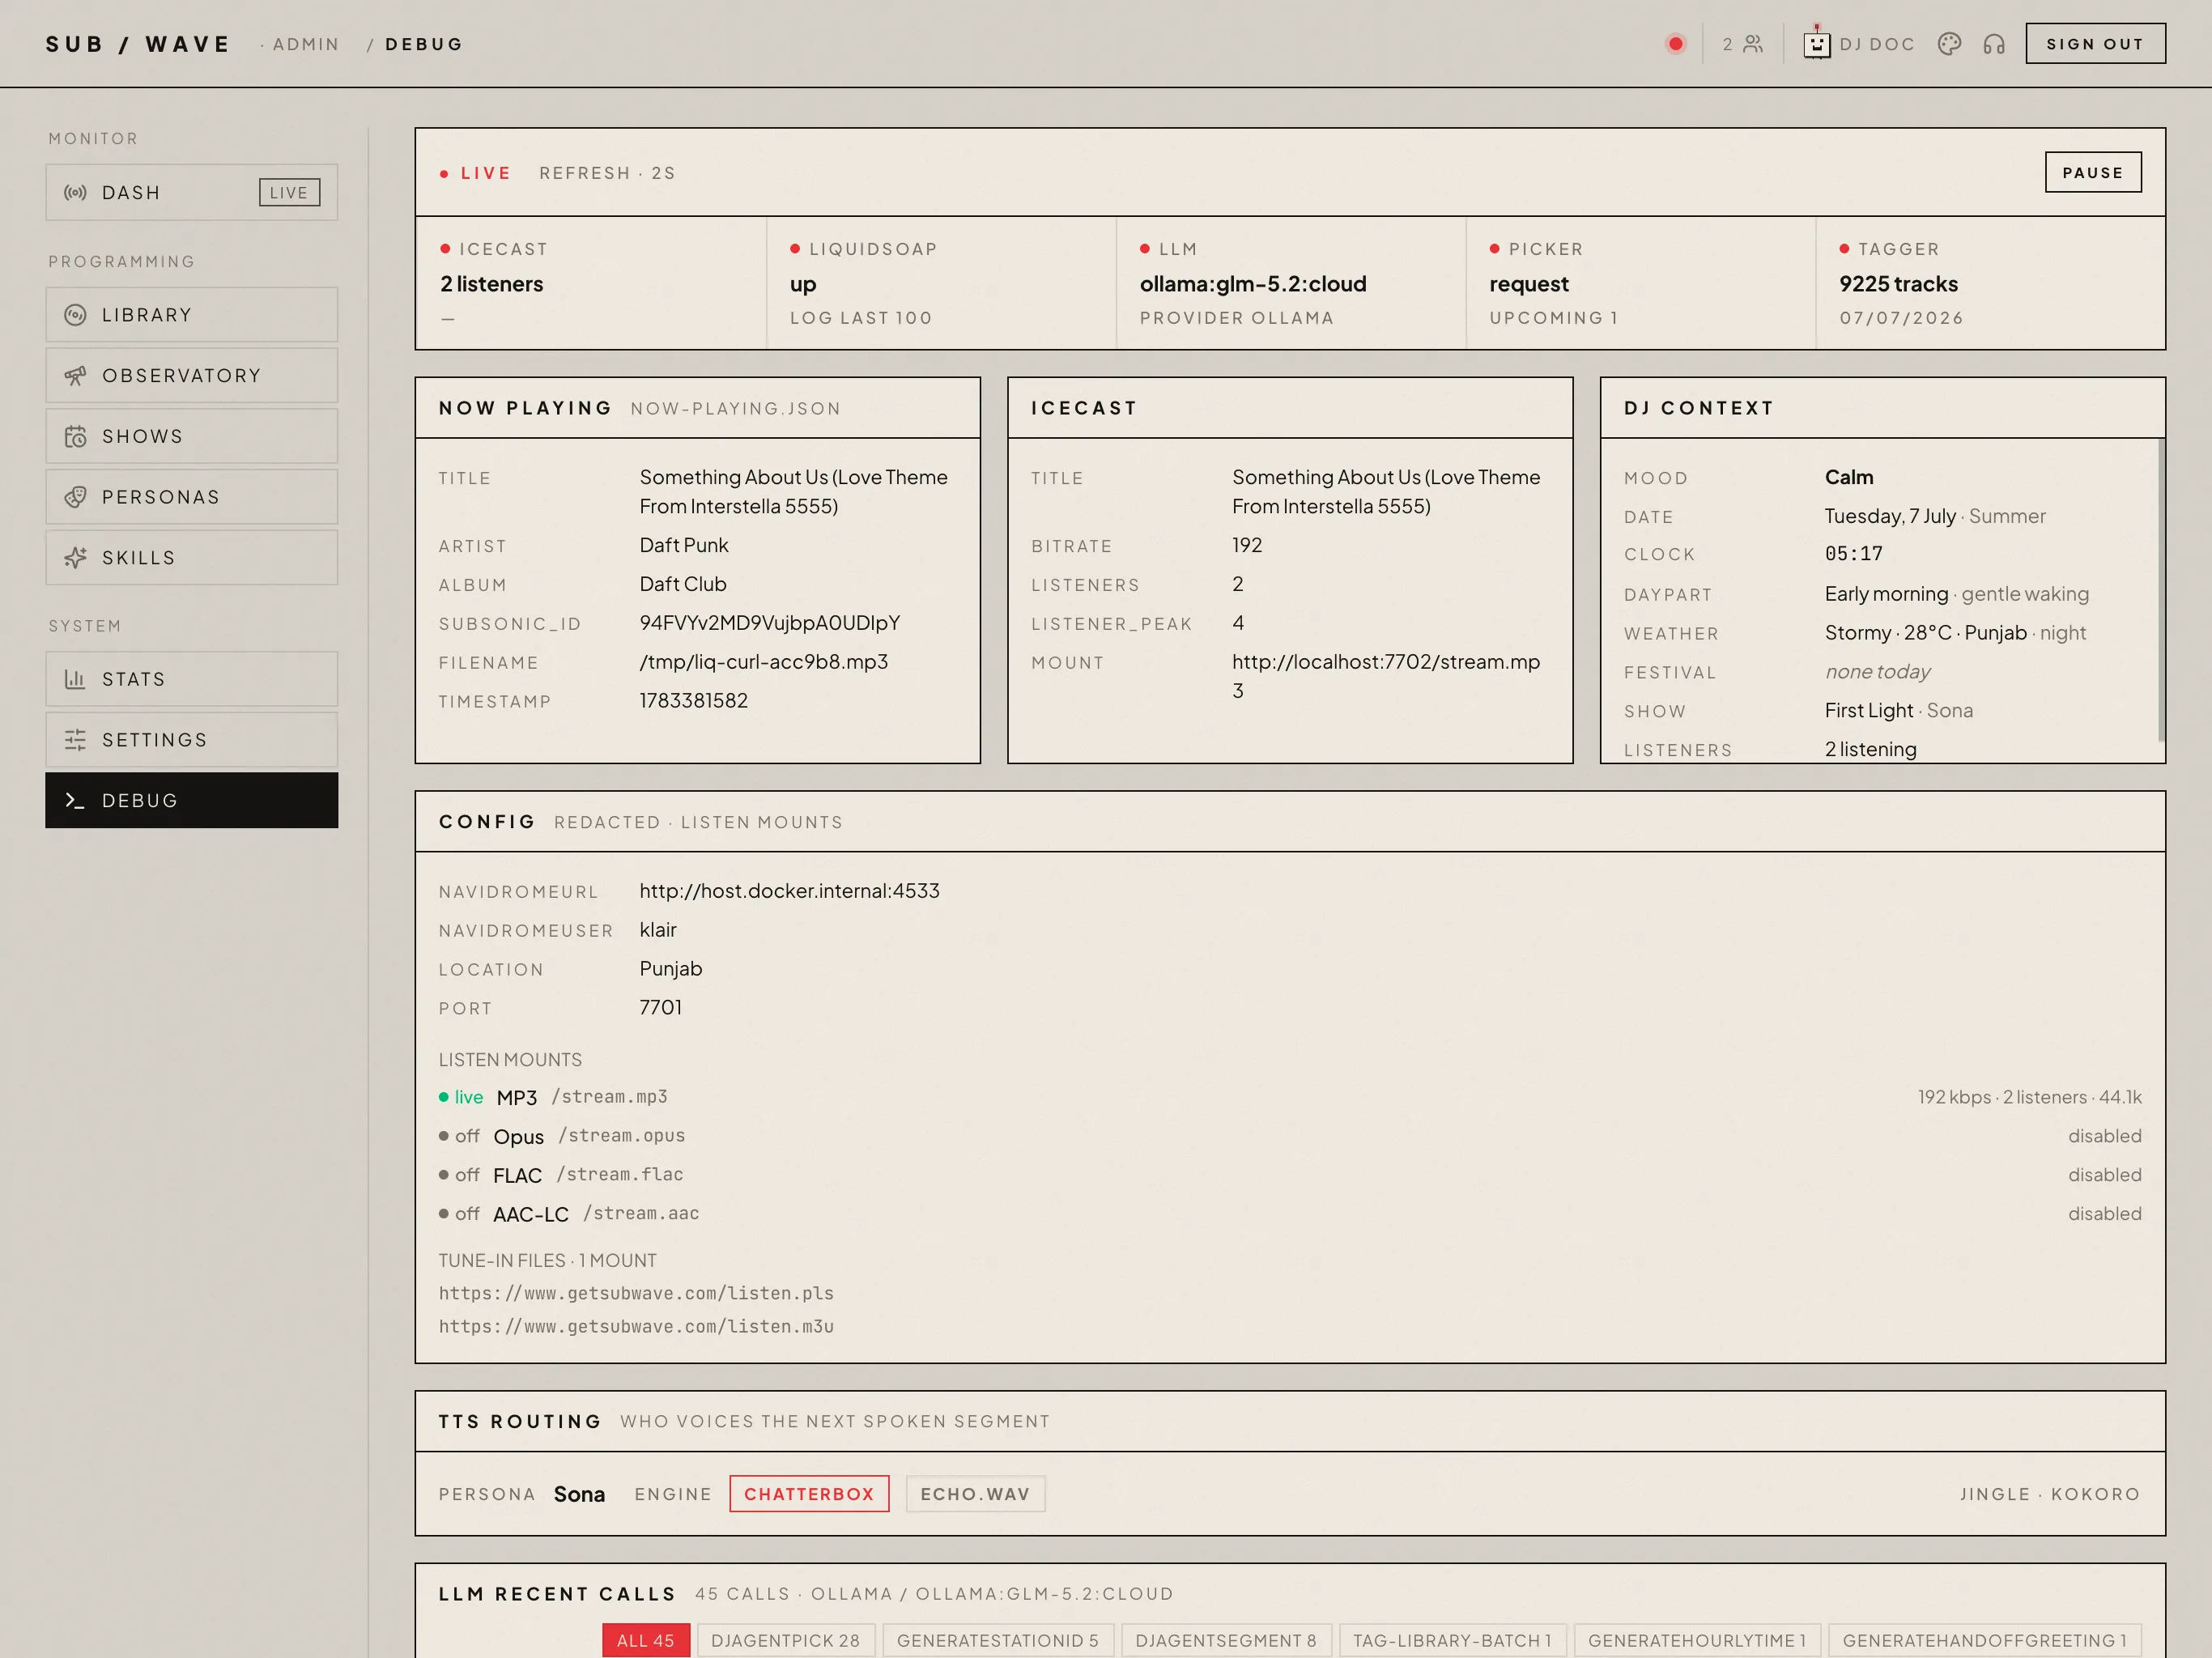Image resolution: width=2212 pixels, height=1658 pixels.
Task: Click the Navidrome URL http://host.docker.internal:4533
Action: pyautogui.click(x=790, y=891)
